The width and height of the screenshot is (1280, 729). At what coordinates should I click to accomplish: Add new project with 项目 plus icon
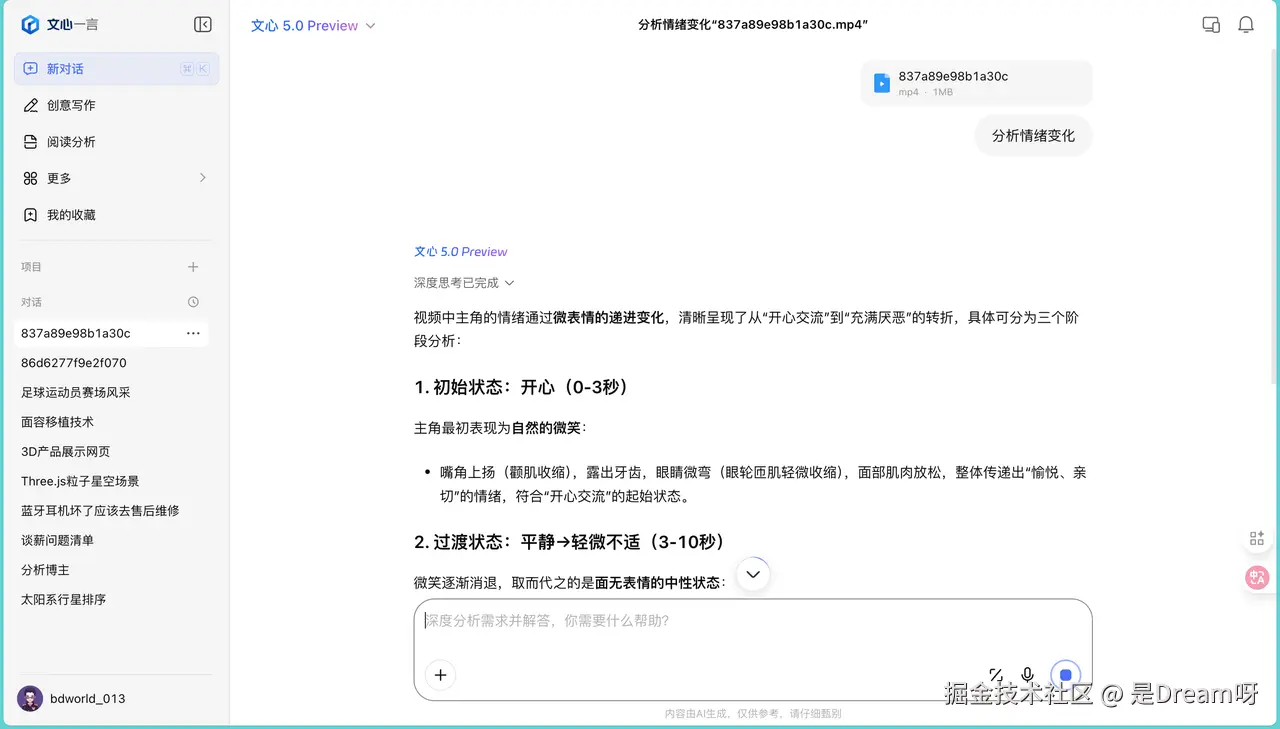click(193, 267)
